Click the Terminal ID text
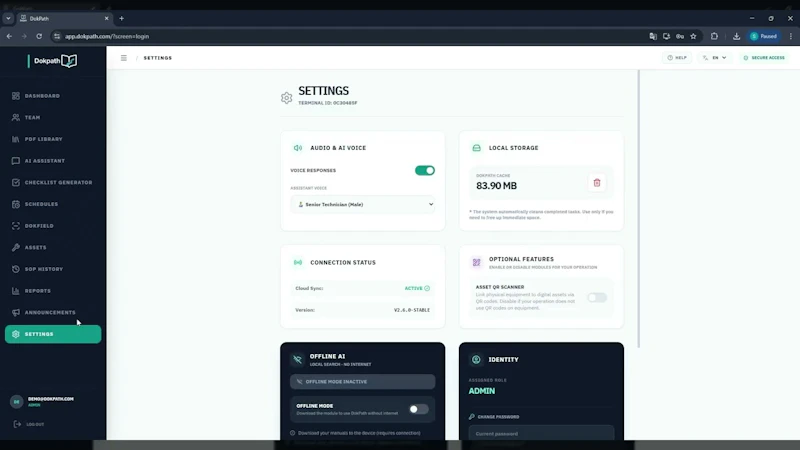Image resolution: width=800 pixels, height=450 pixels. [x=328, y=103]
